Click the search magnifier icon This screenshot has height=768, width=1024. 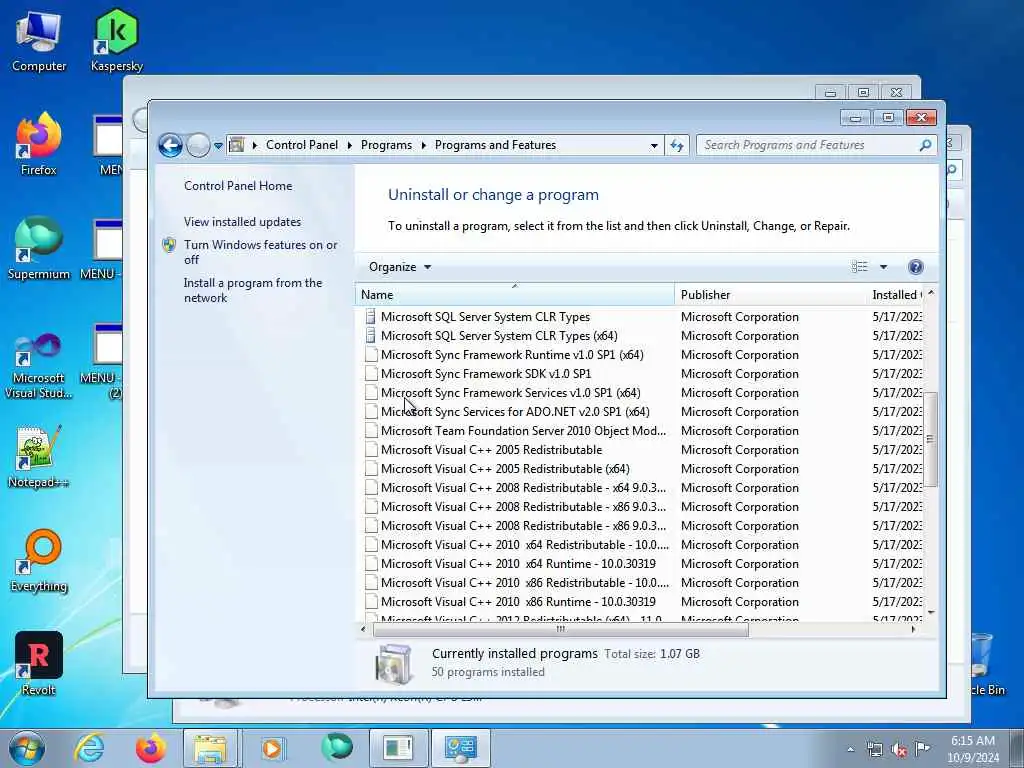[x=925, y=145]
